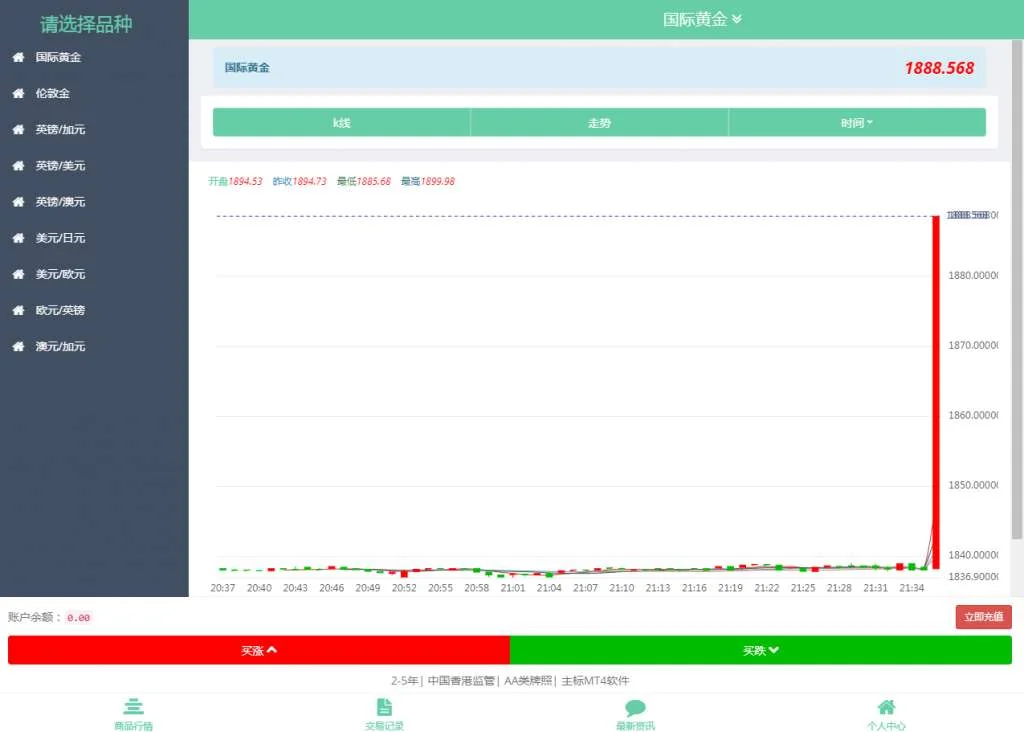Switch to the k线 chart tab

point(342,123)
